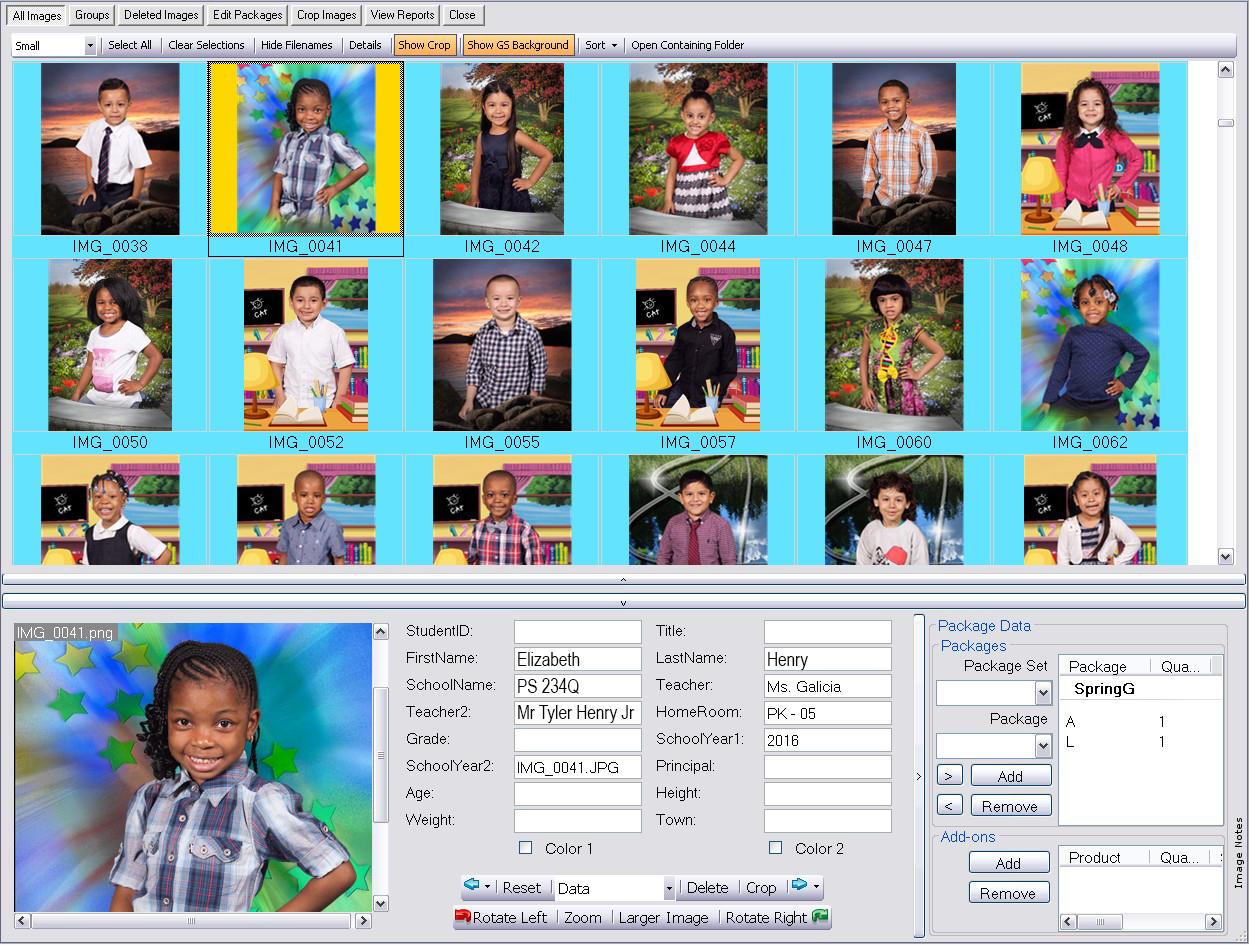Rotate the image left

(501, 917)
